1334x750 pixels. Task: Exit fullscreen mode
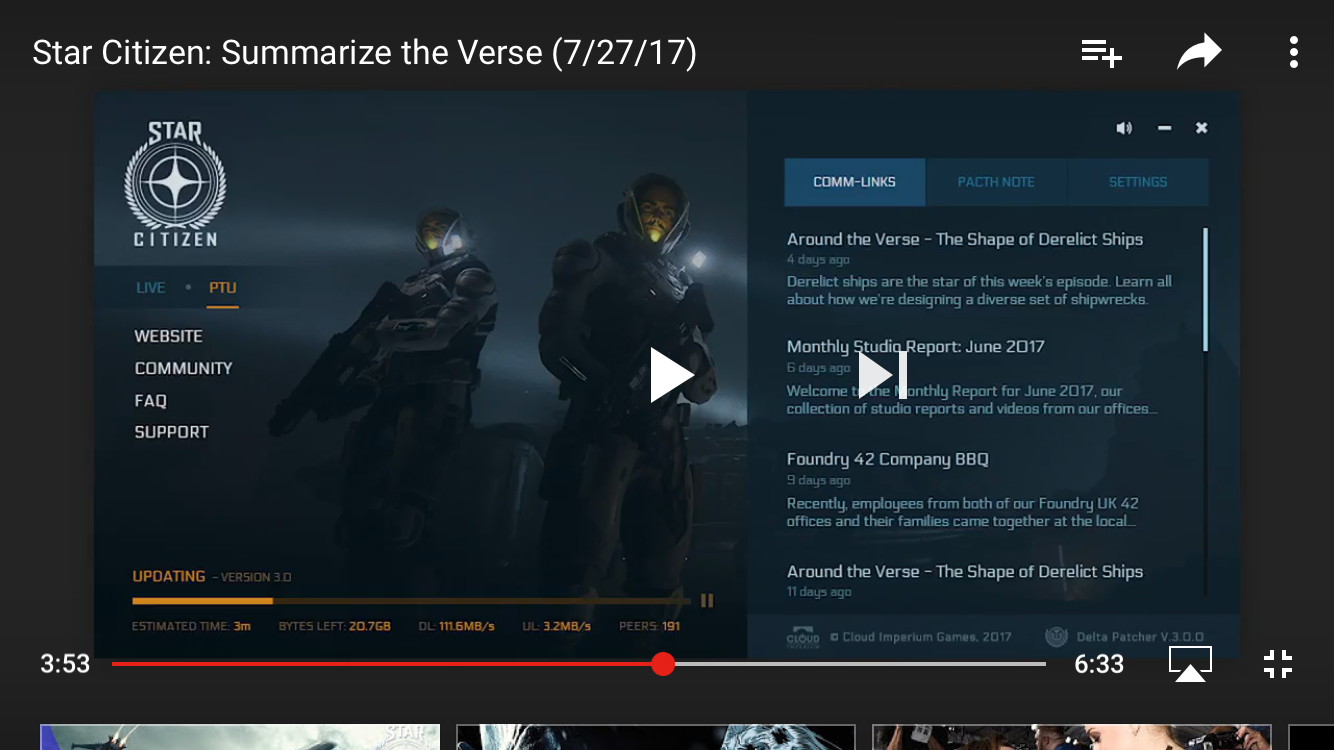[1278, 663]
